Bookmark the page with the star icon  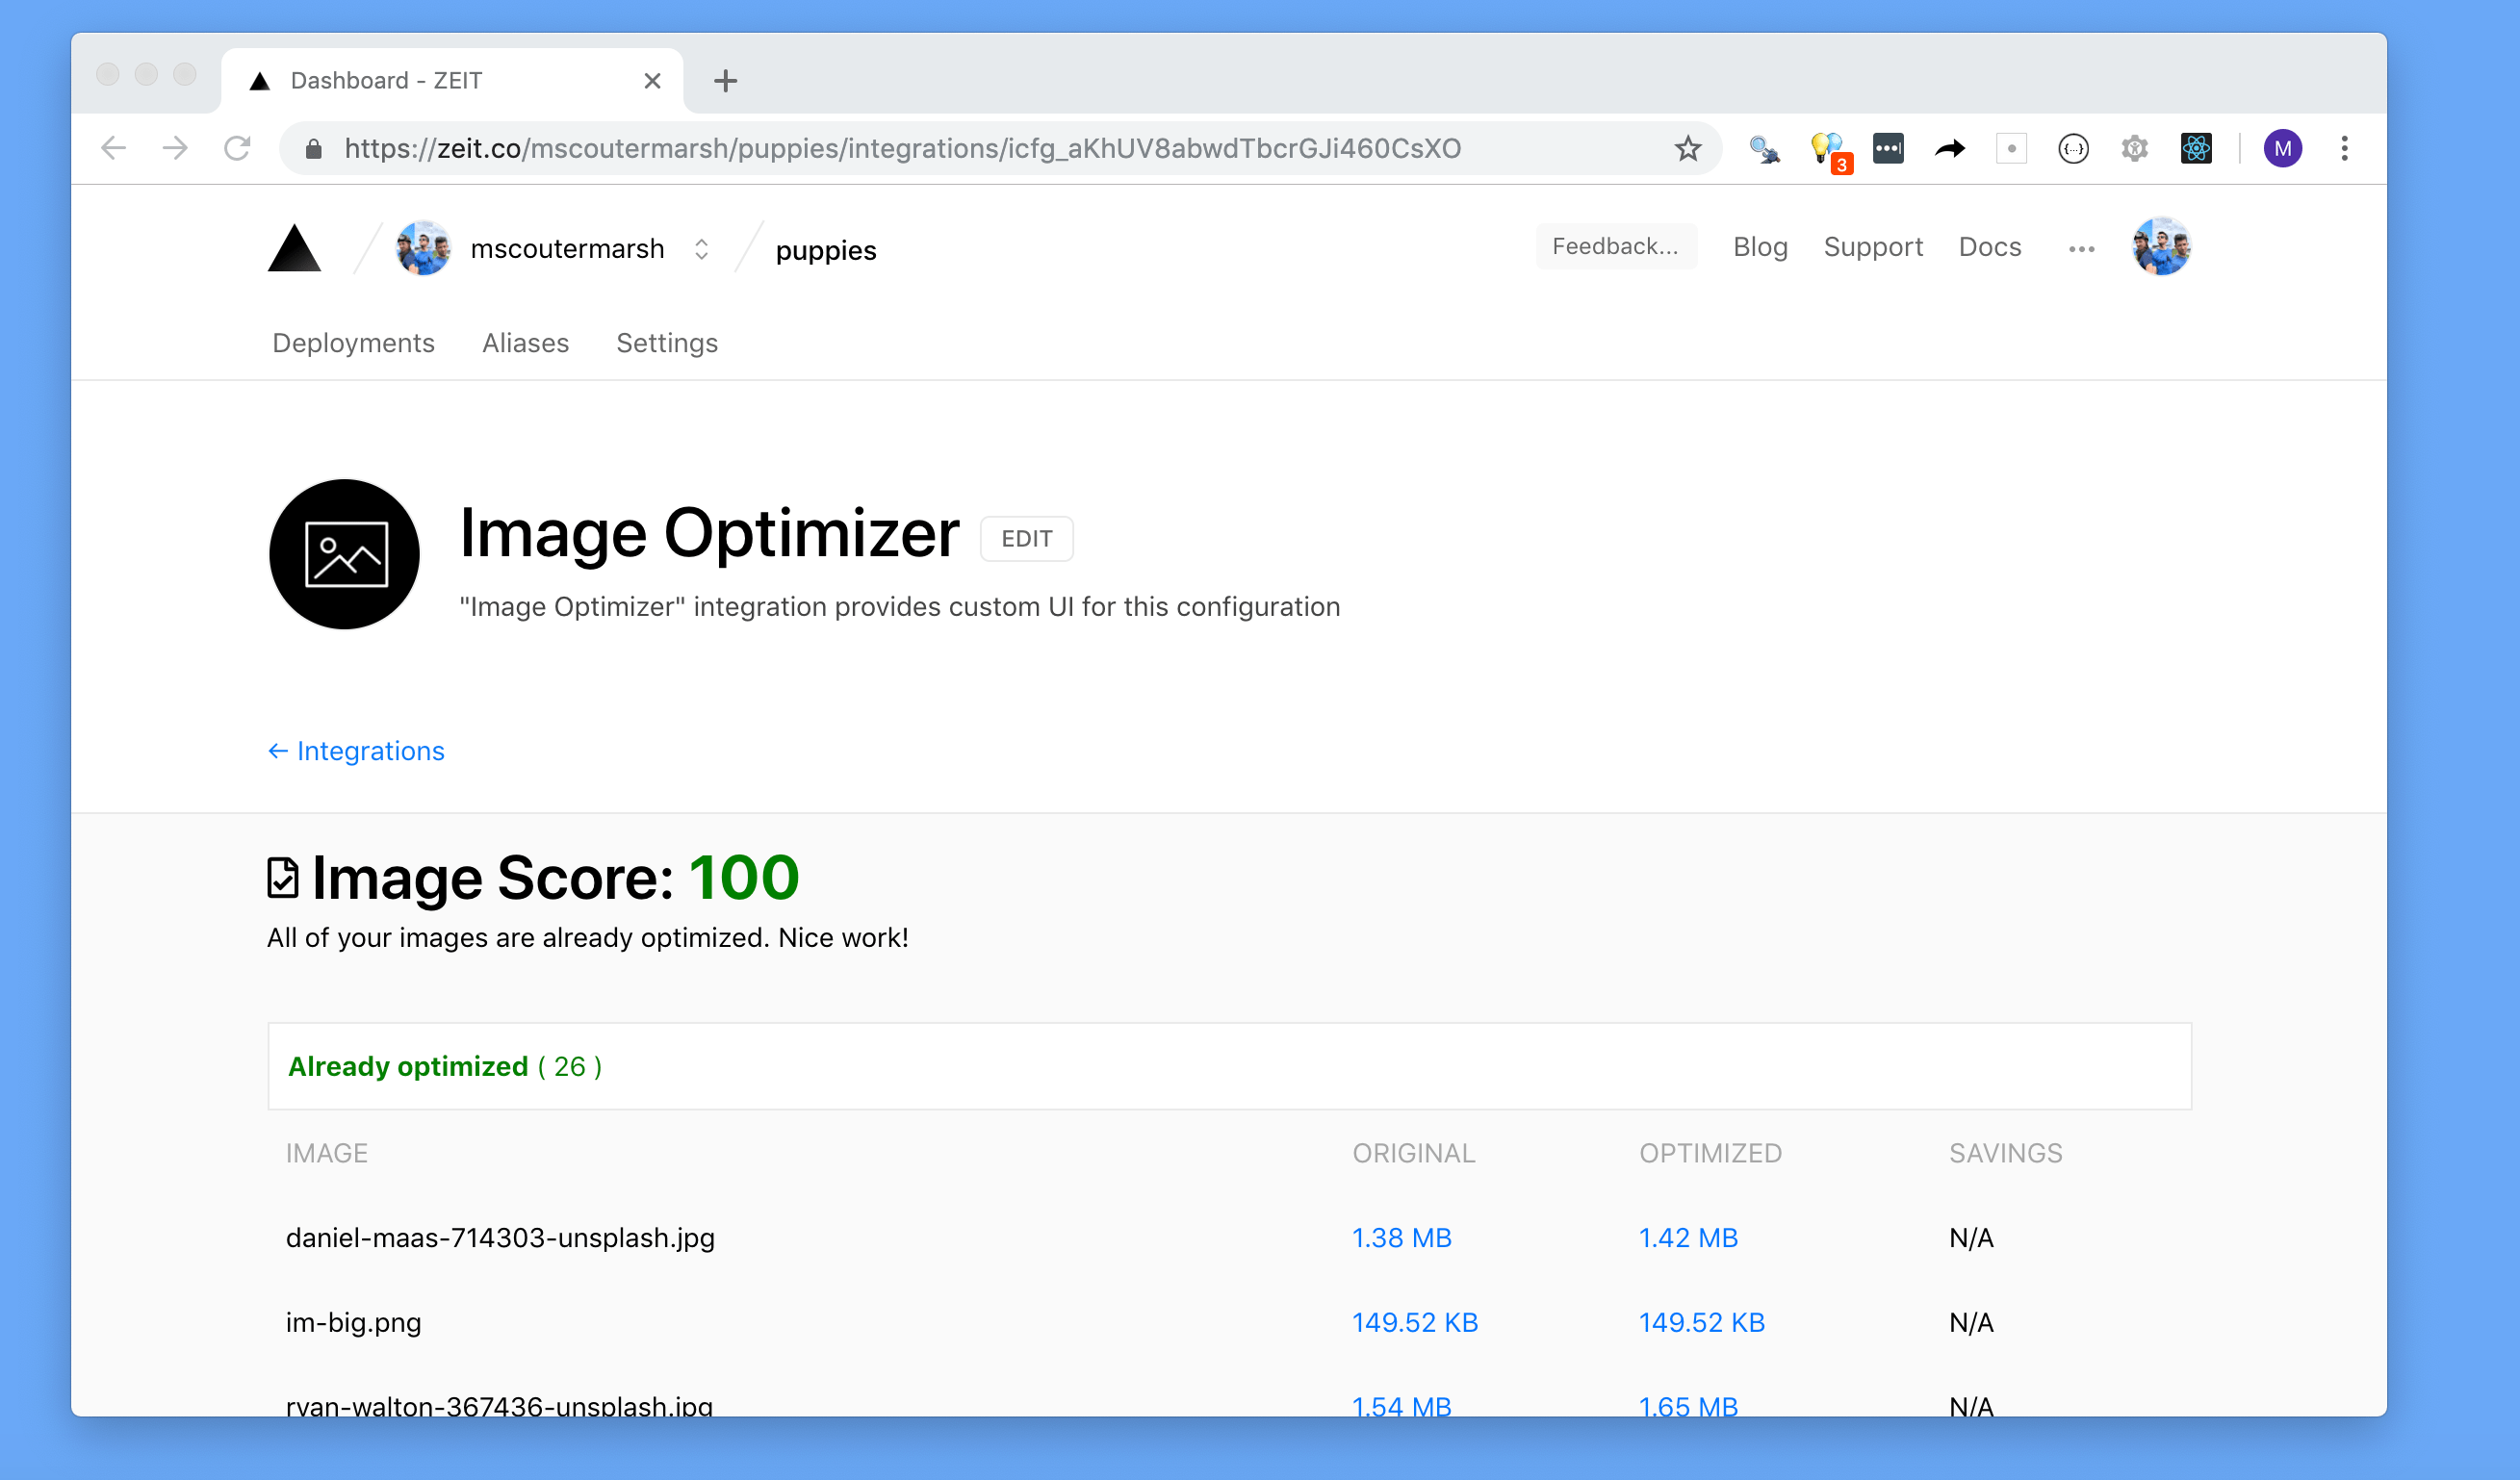(x=1687, y=149)
